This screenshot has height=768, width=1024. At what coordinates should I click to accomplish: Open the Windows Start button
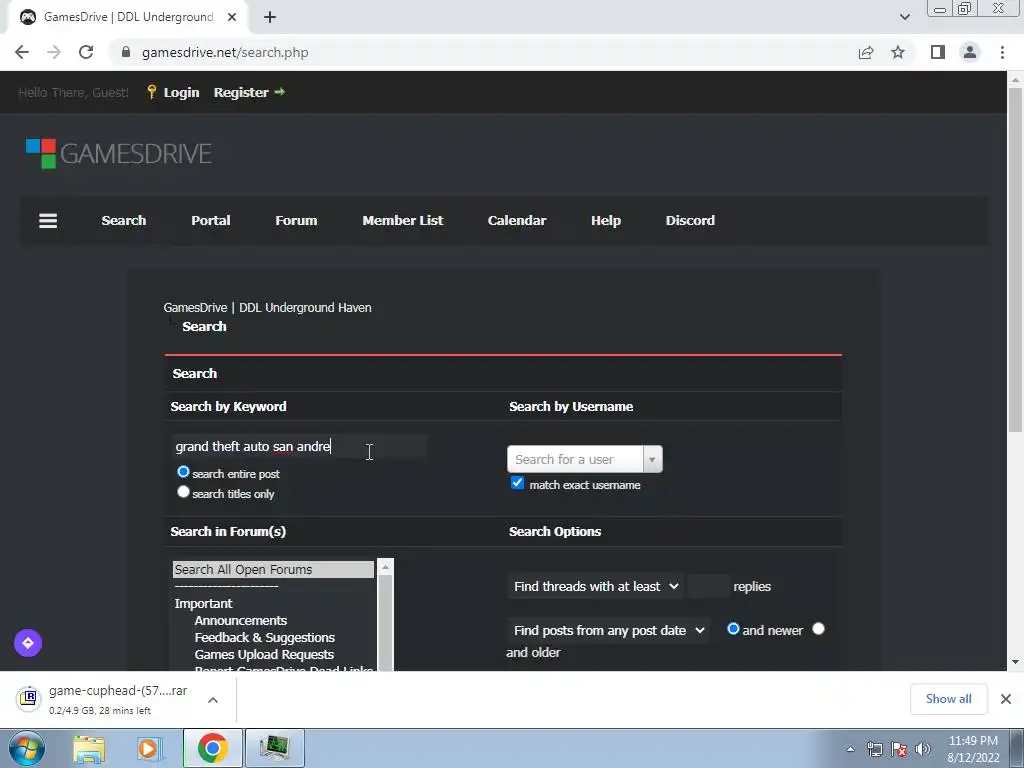pyautogui.click(x=27, y=748)
